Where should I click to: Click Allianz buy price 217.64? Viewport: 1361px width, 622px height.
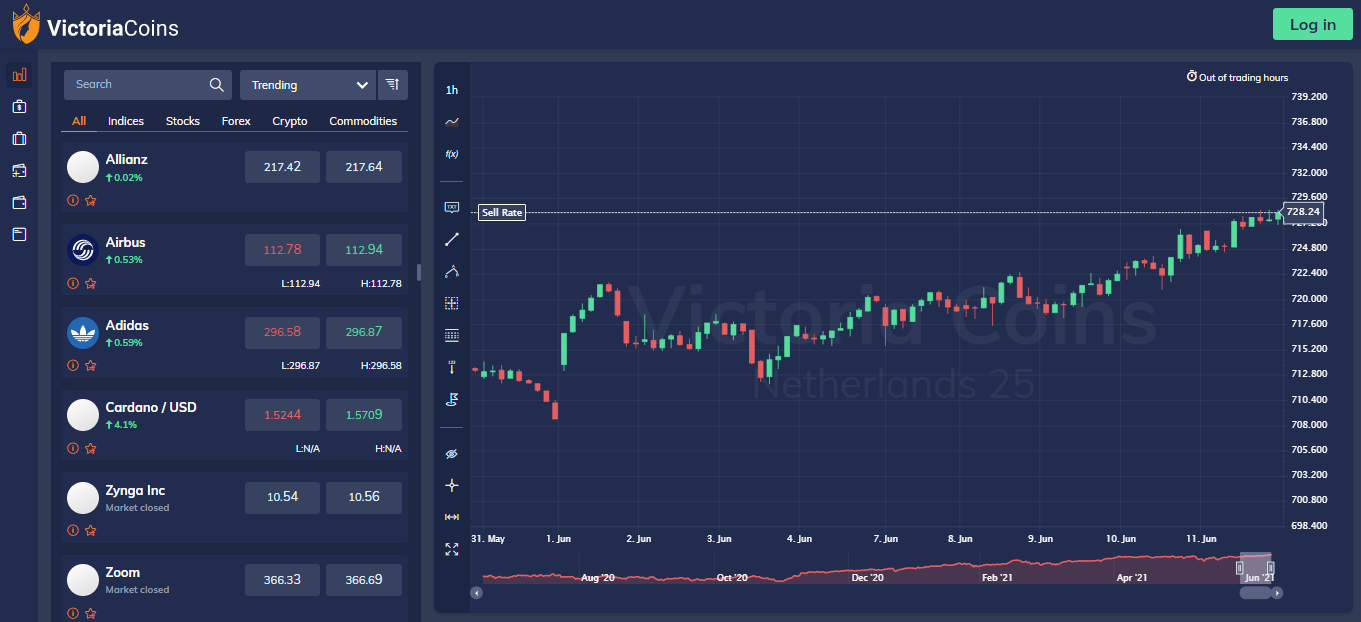tap(364, 167)
